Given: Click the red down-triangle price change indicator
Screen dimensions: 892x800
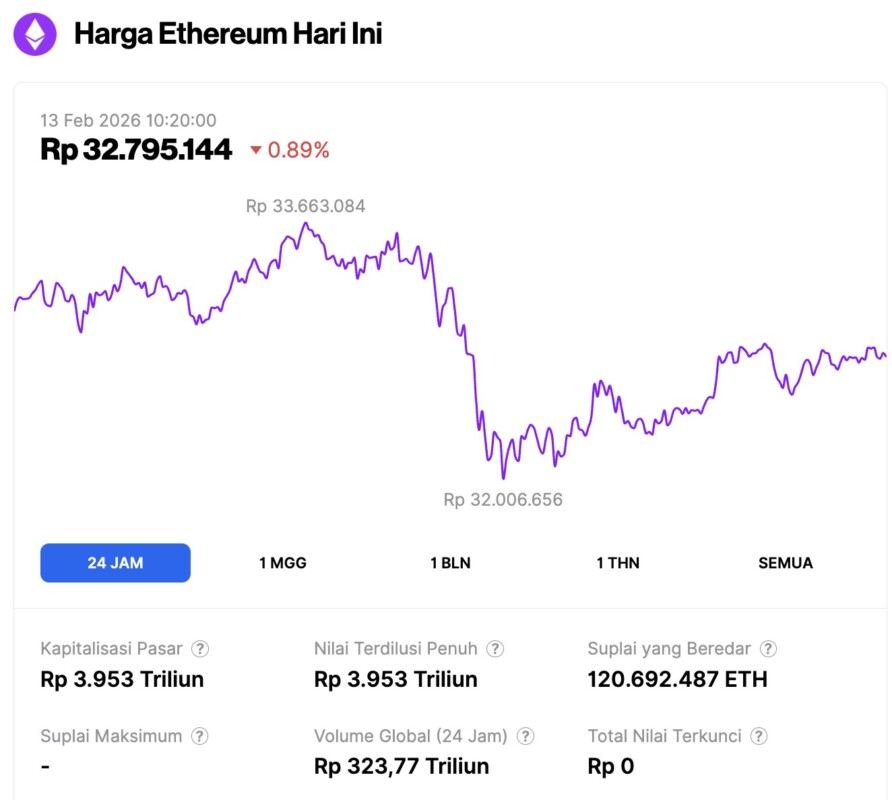Looking at the screenshot, I should tap(256, 151).
